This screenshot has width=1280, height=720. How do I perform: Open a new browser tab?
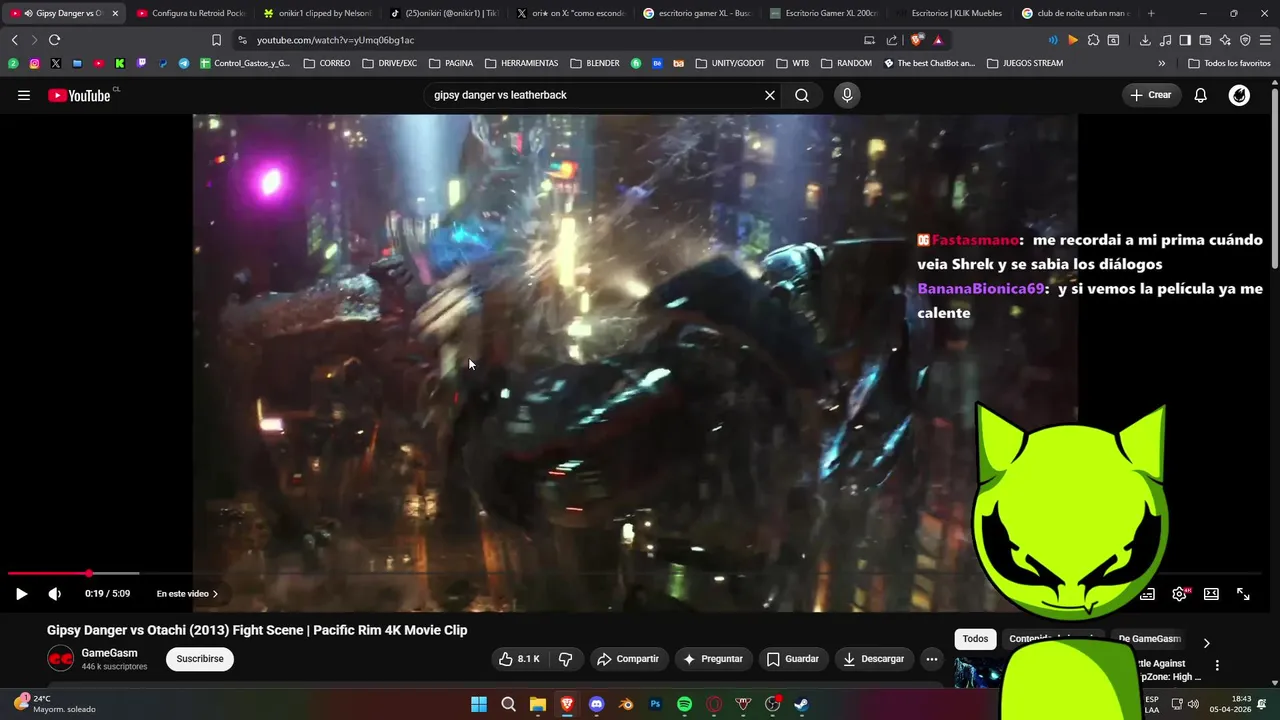point(1151,13)
